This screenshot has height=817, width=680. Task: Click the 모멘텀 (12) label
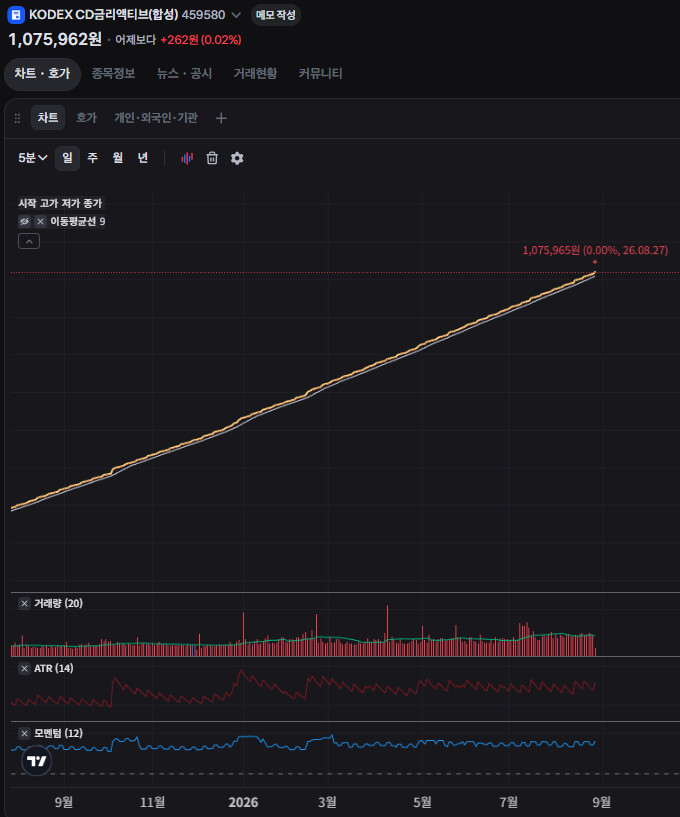[x=58, y=734]
